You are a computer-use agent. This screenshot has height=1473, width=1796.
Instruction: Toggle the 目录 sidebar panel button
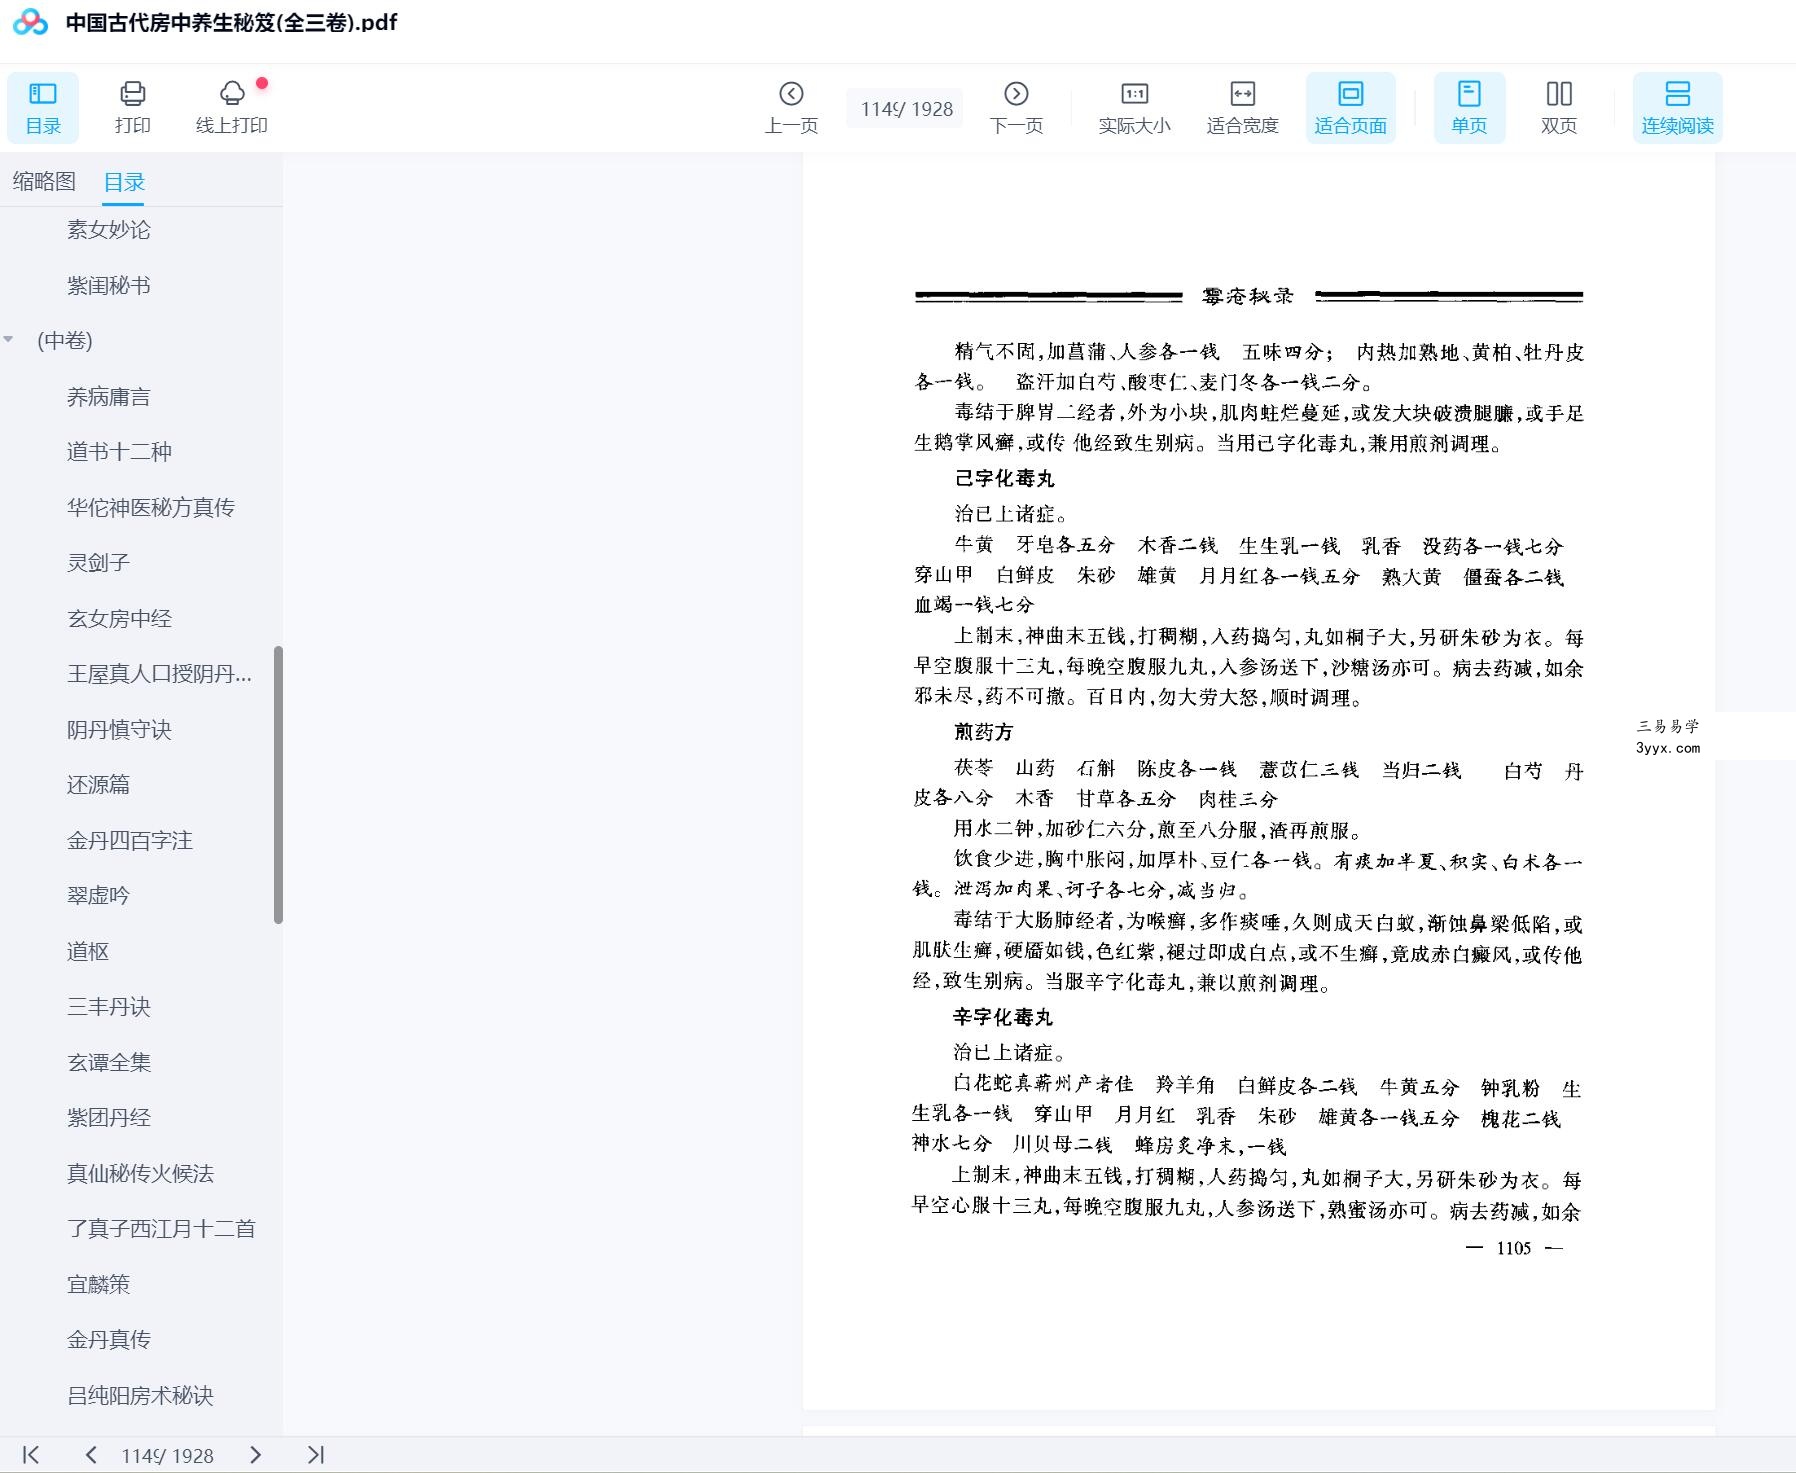coord(43,108)
